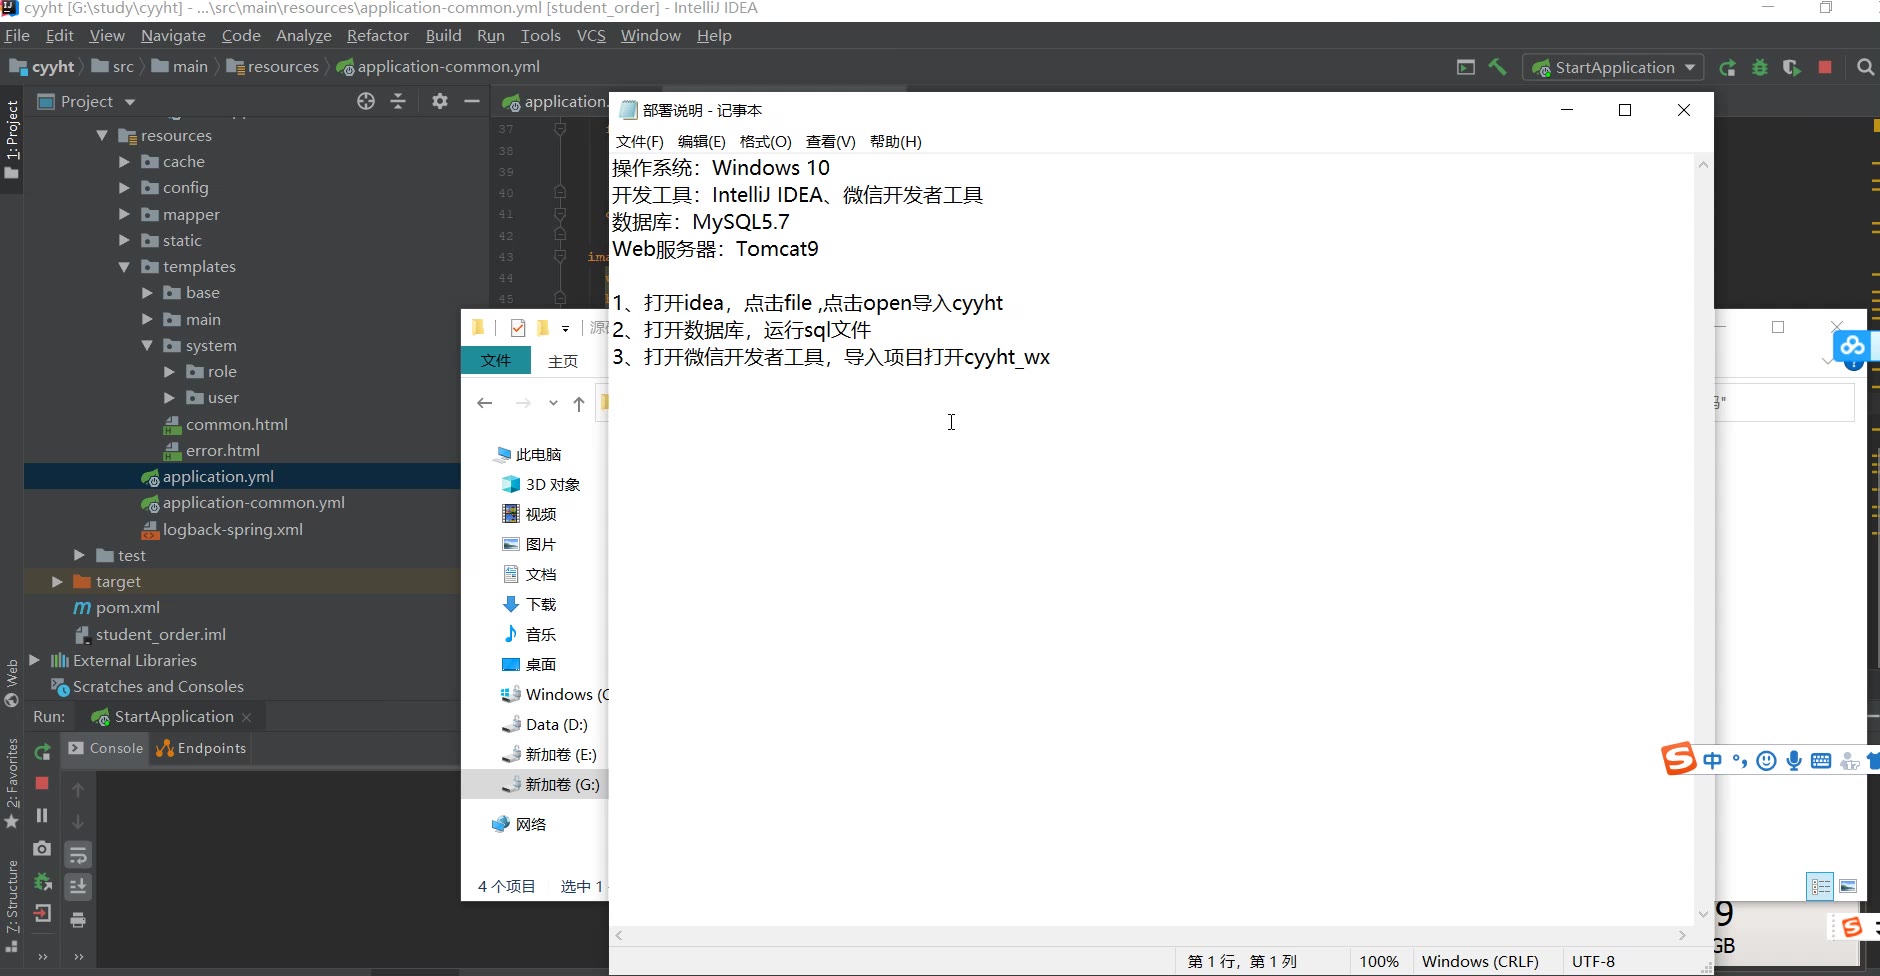Open Search Everywhere magnifier icon
The width and height of the screenshot is (1880, 976).
(x=1865, y=67)
